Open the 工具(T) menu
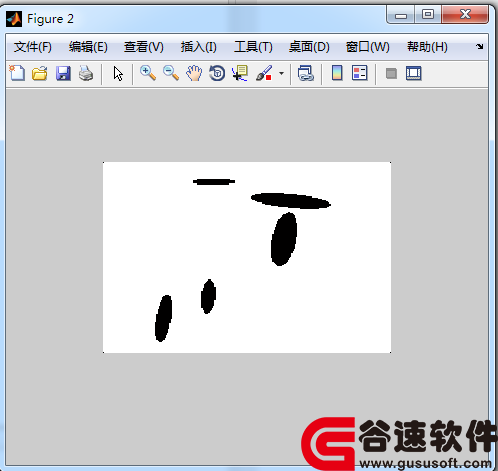This screenshot has height=471, width=498. (253, 47)
